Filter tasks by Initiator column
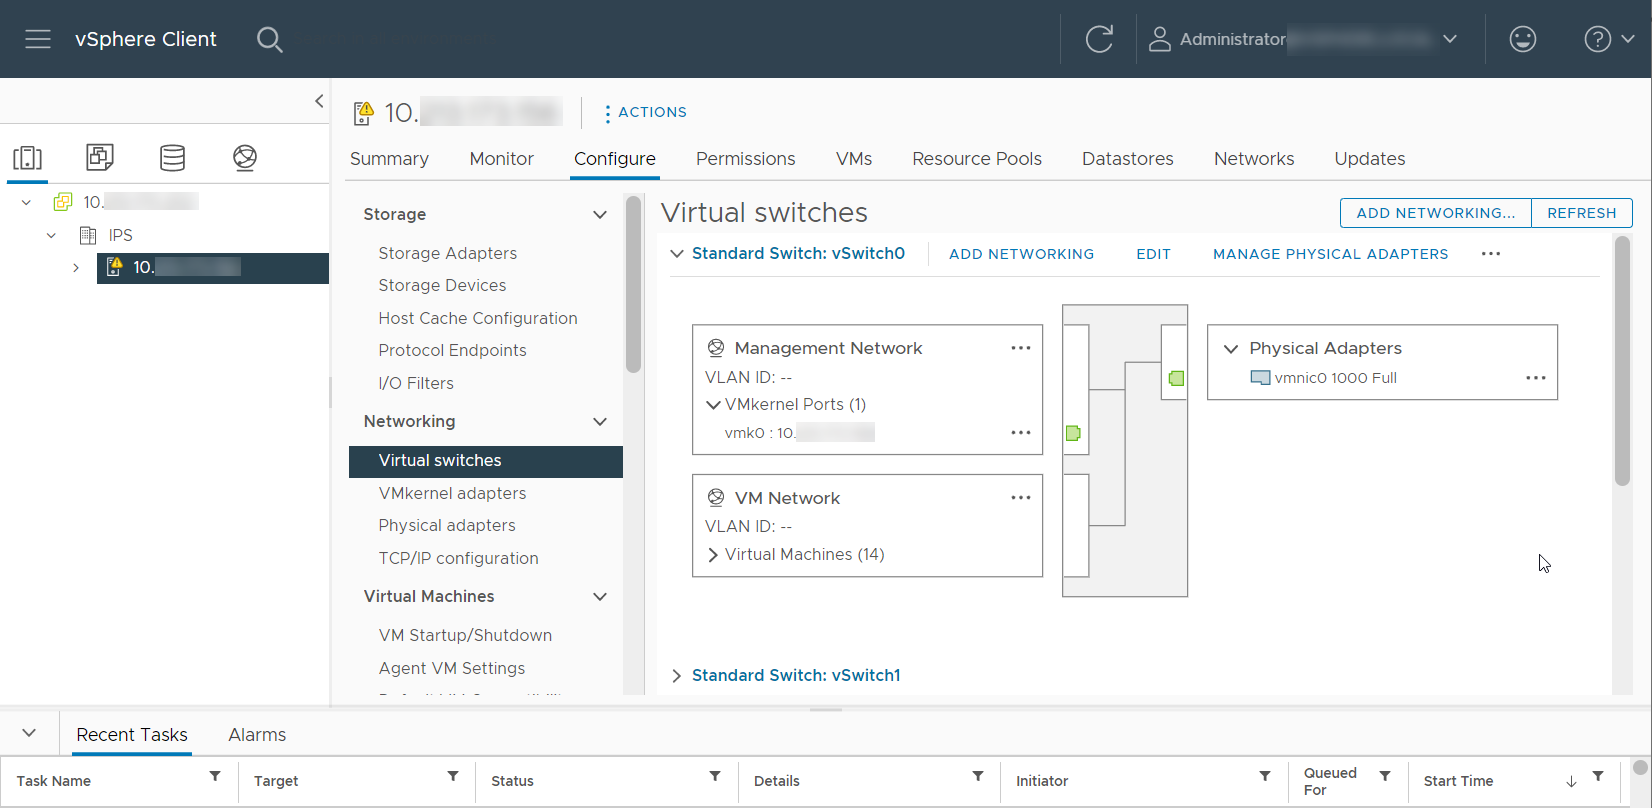Image resolution: width=1652 pixels, height=808 pixels. (1265, 776)
